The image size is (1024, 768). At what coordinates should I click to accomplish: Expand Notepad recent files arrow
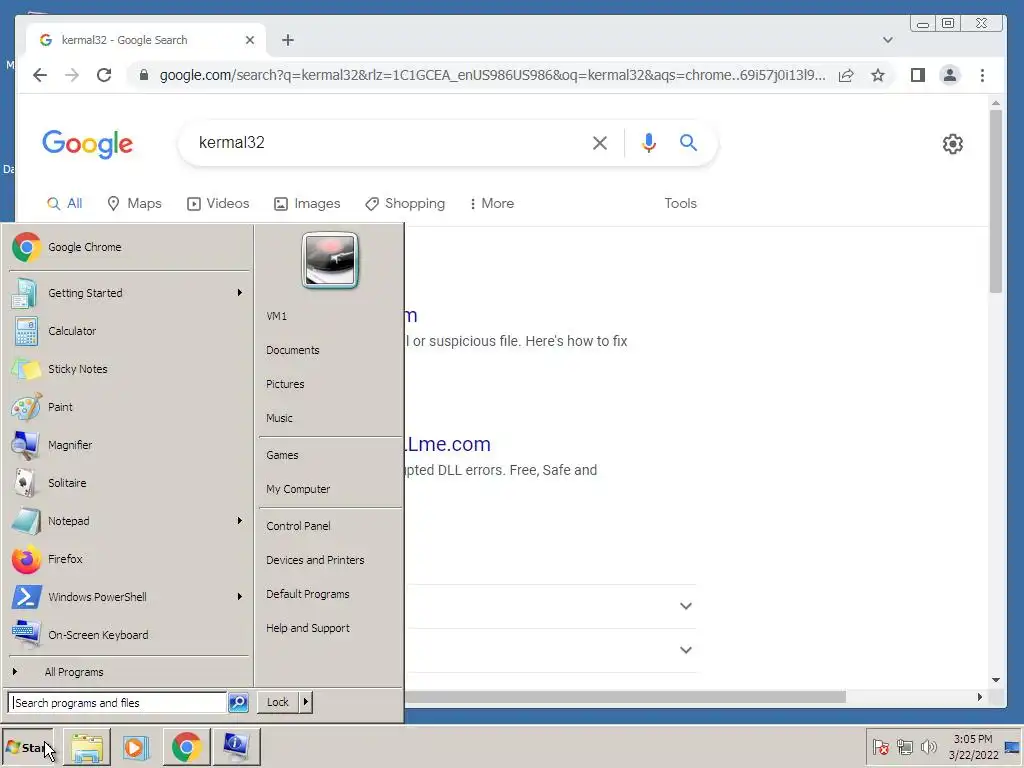(x=240, y=520)
